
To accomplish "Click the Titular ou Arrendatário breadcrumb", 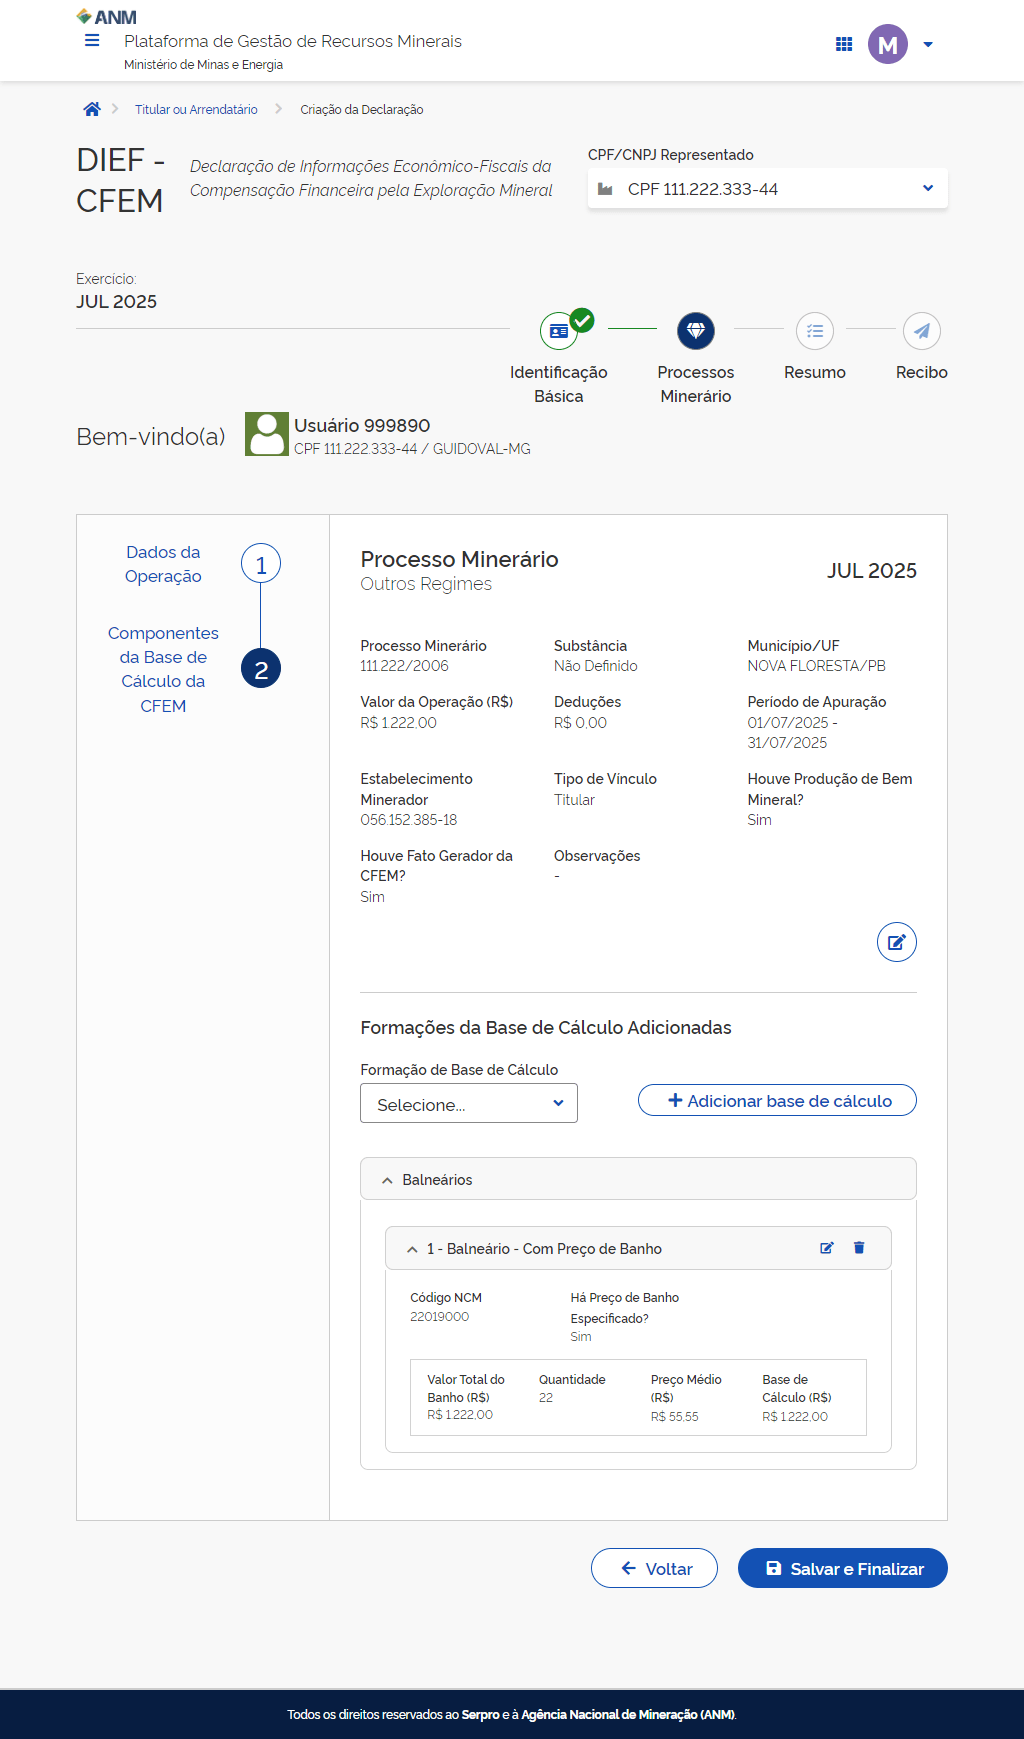I will [196, 110].
